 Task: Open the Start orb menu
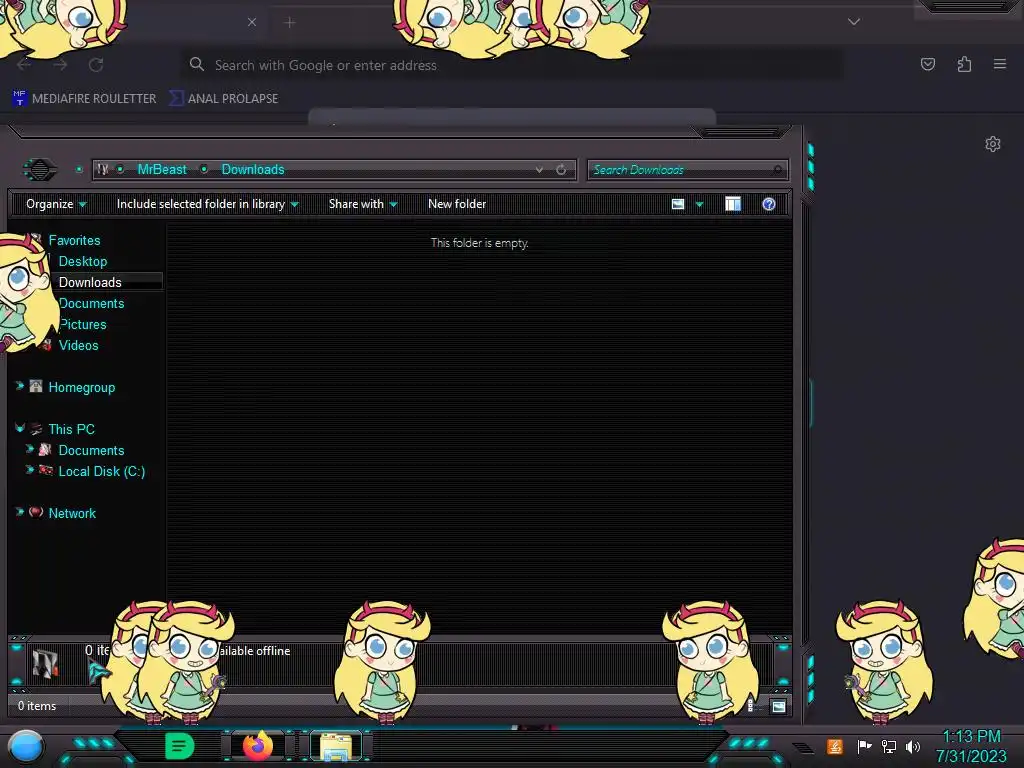point(26,747)
